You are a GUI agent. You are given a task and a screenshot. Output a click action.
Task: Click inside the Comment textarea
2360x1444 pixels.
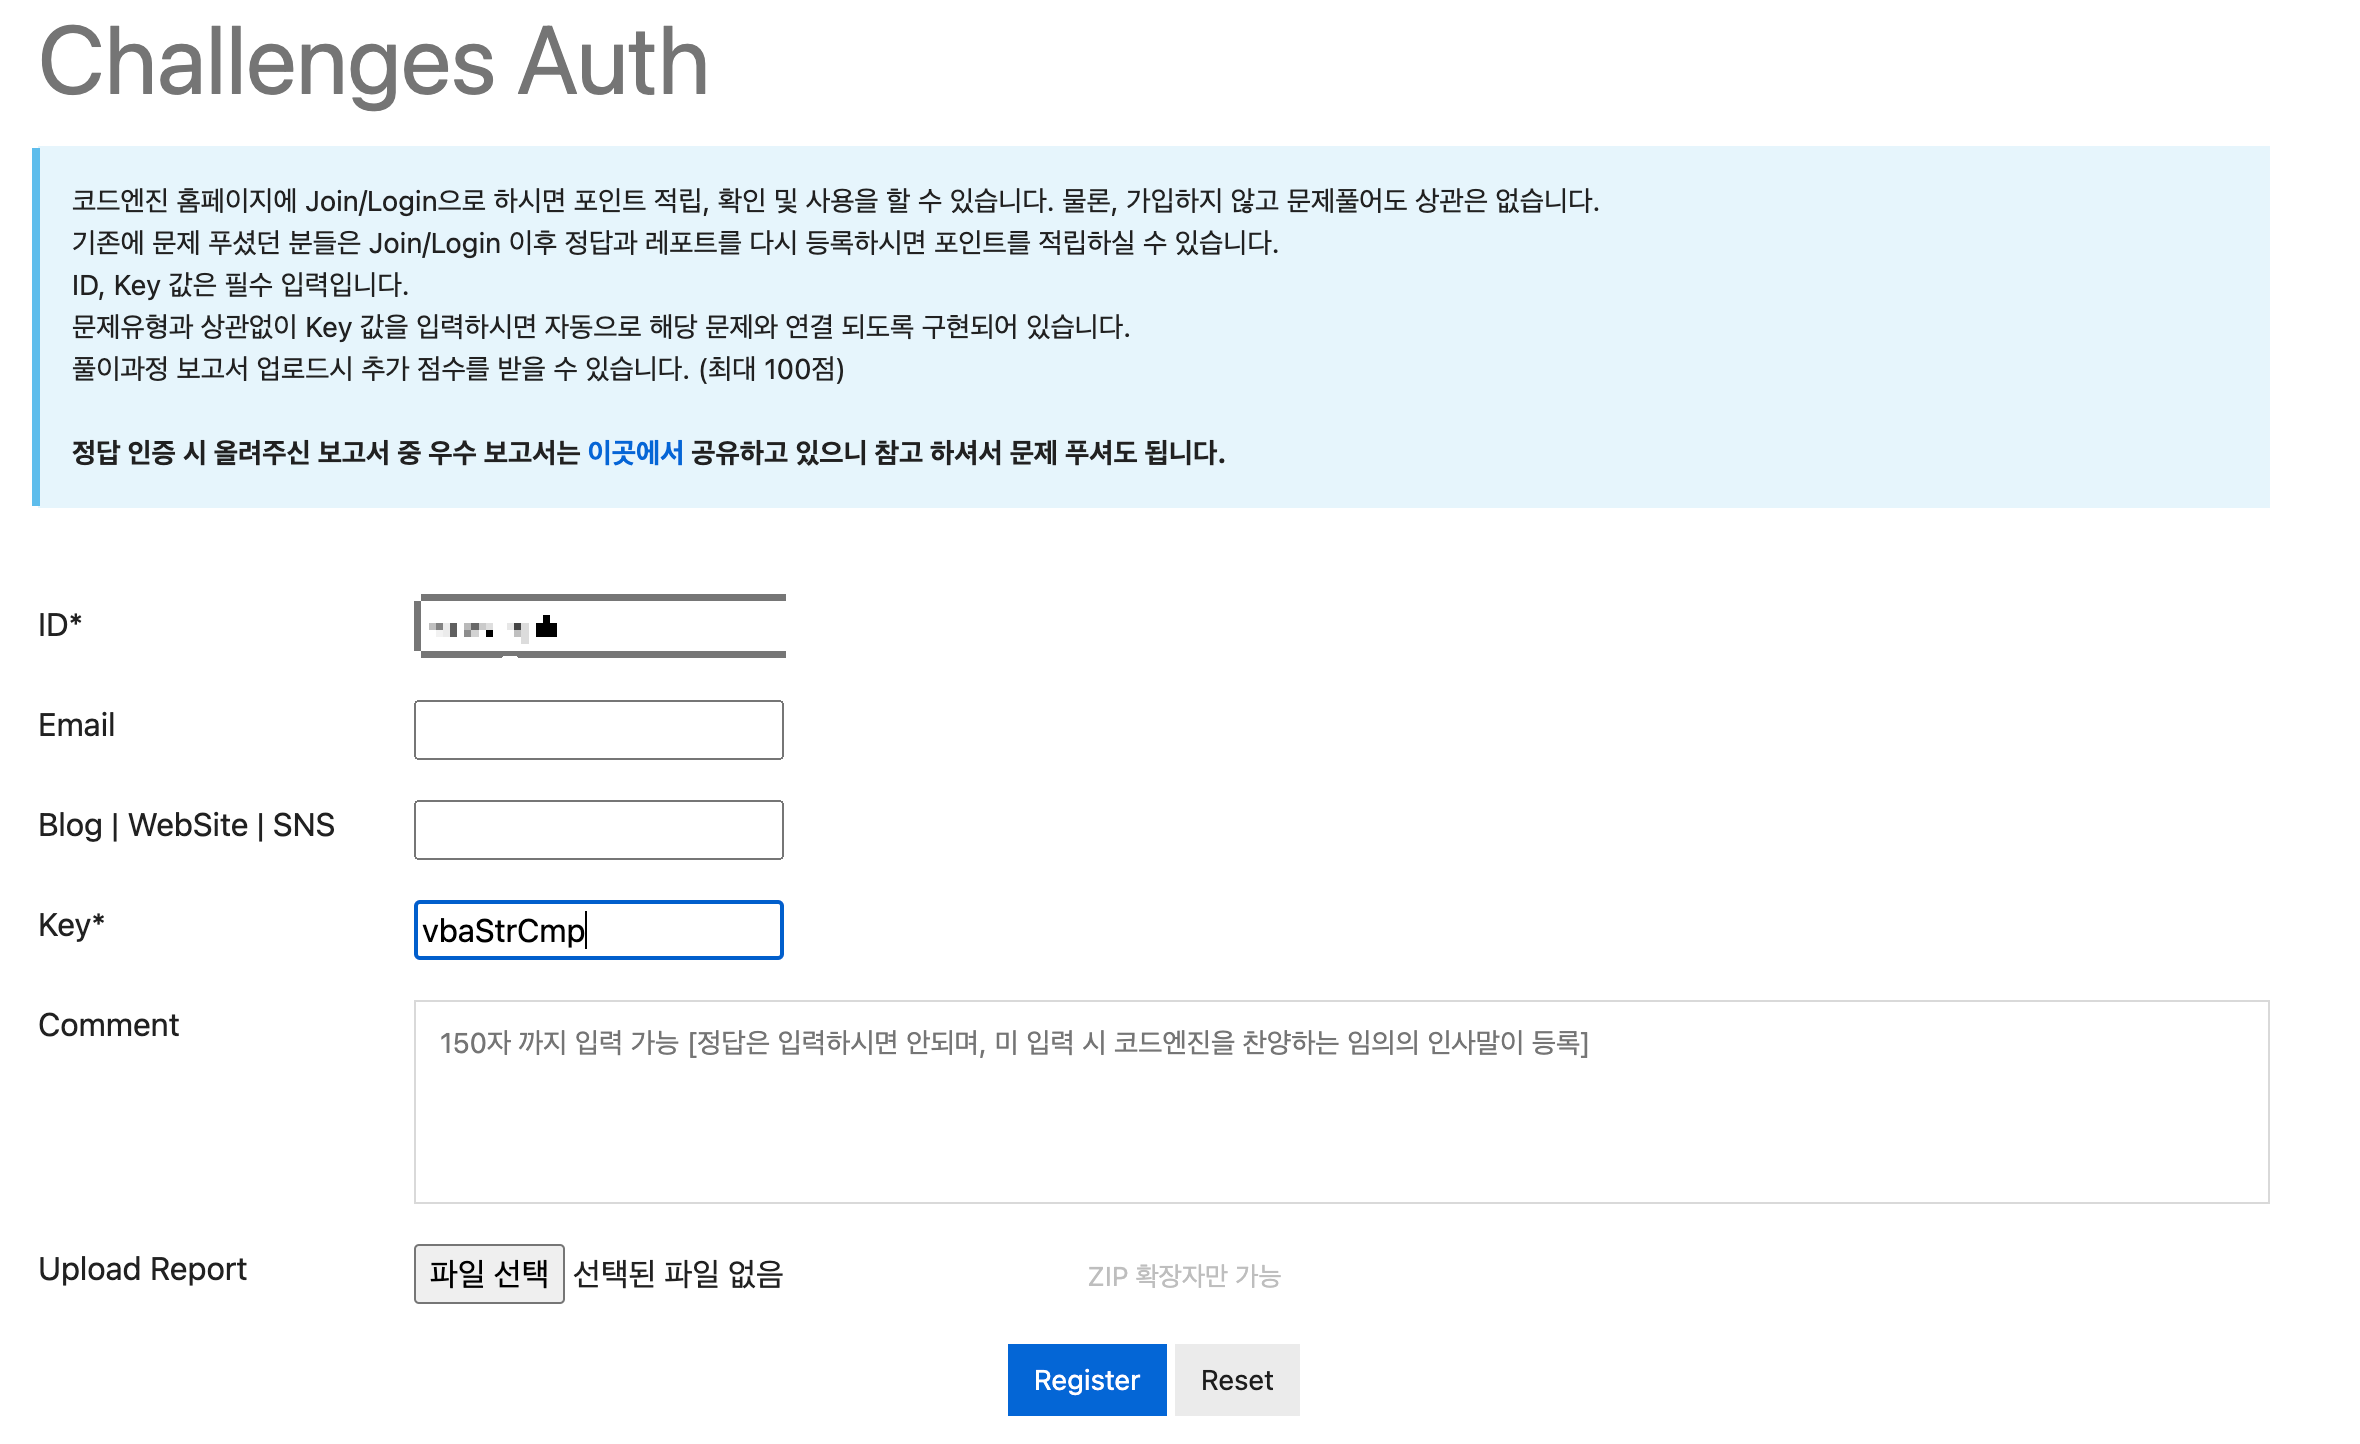(x=1340, y=1110)
